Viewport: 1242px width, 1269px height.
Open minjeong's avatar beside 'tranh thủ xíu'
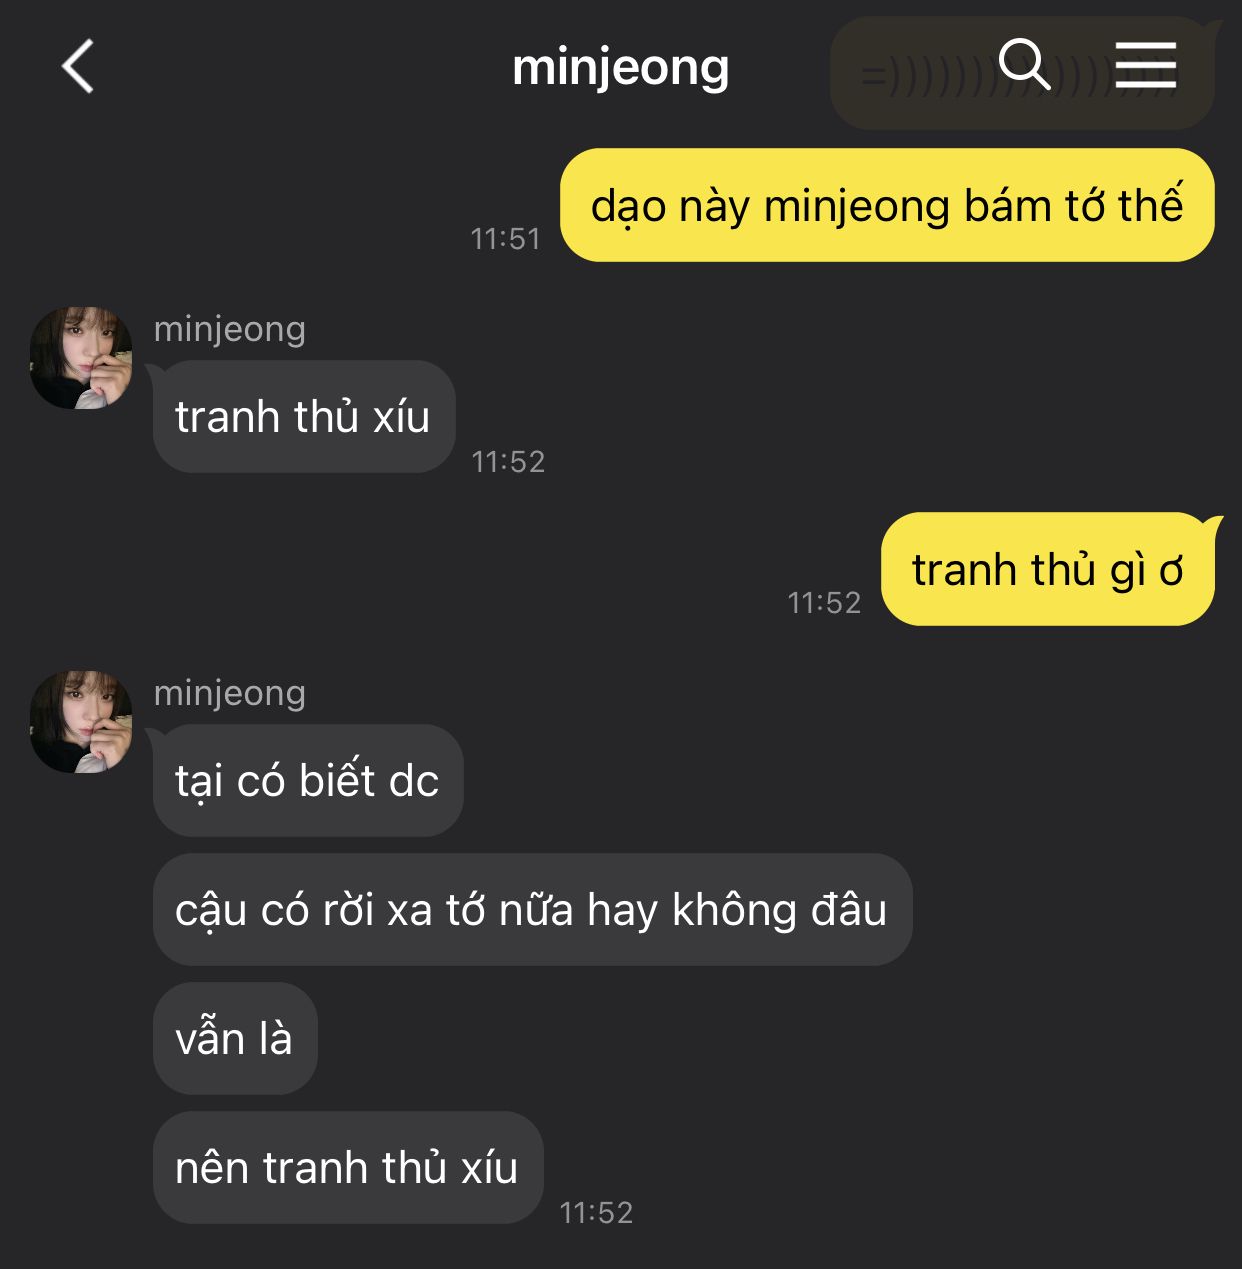81,358
